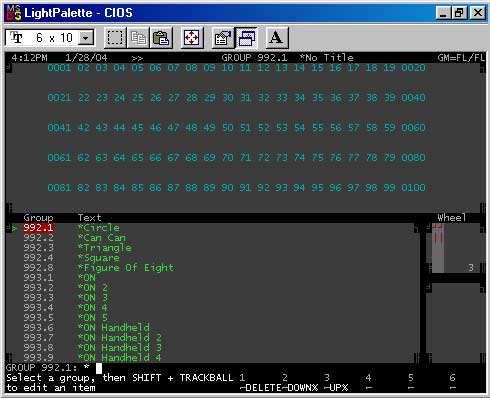The height and width of the screenshot is (398, 490).
Task: Select the *ON Handheld 3 group
Action: [120, 348]
